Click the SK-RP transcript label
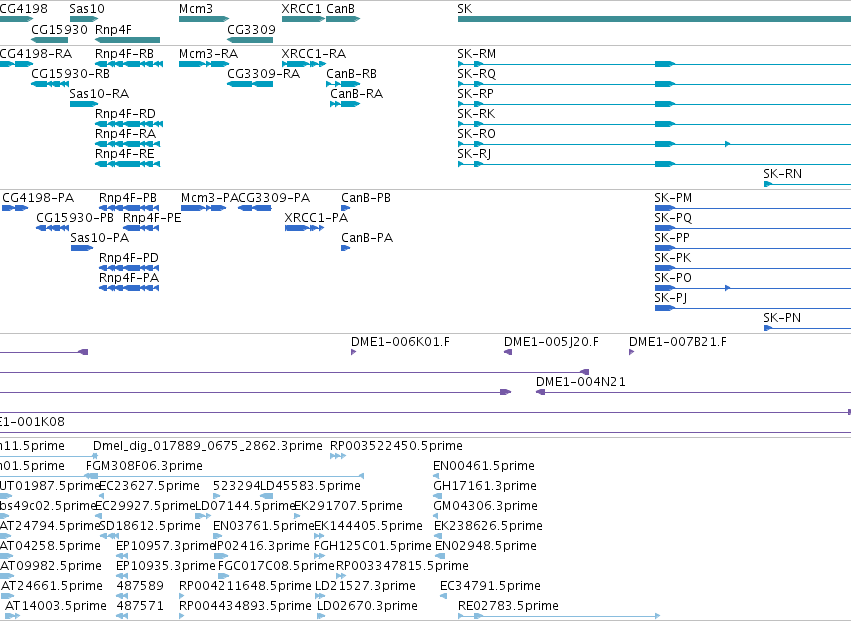The height and width of the screenshot is (621, 851). (475, 94)
